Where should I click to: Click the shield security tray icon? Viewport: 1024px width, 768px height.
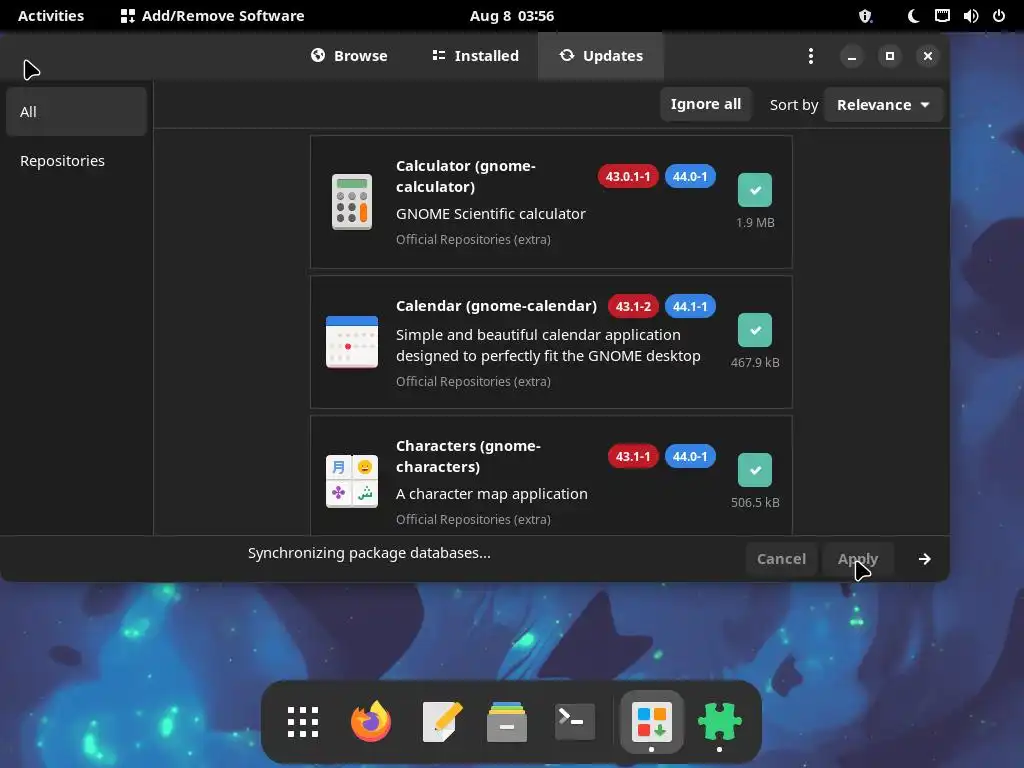[x=865, y=16]
